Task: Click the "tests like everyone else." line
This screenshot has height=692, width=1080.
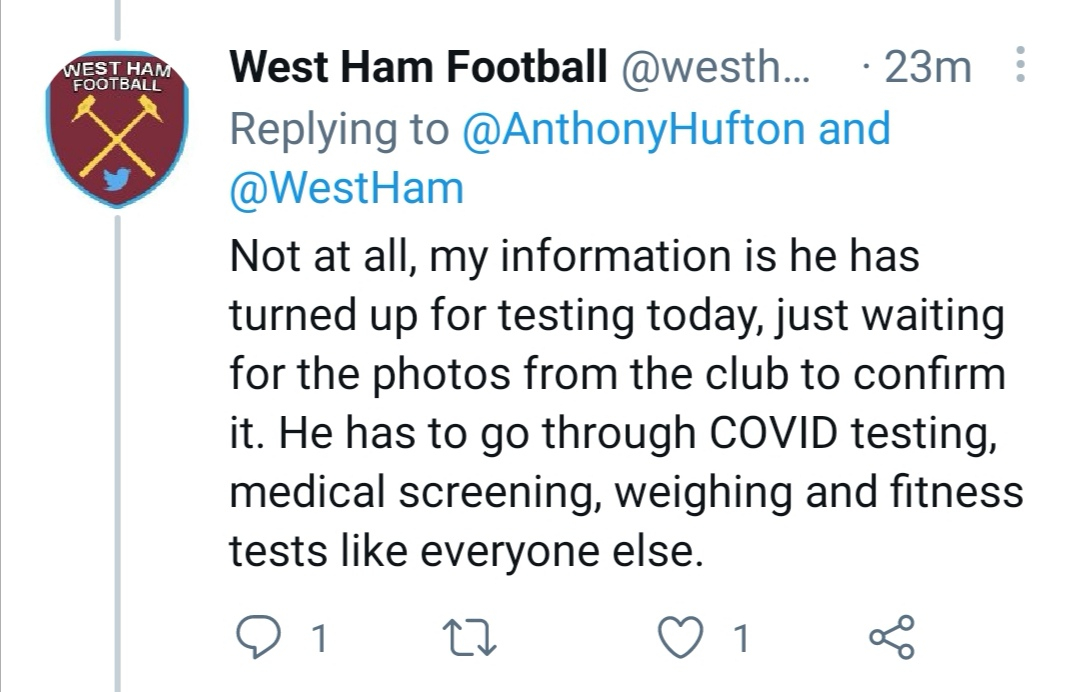Action: pyautogui.click(x=460, y=551)
